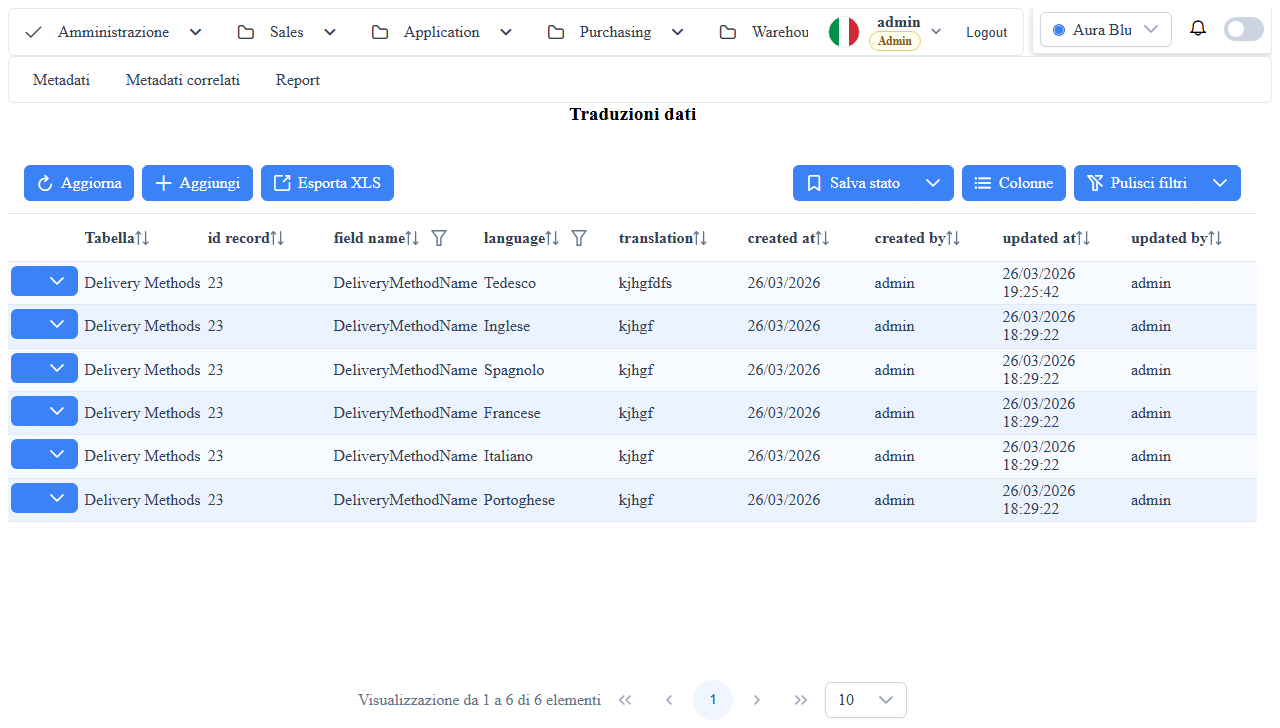Go to next page chevron icon
Screen dimensions: 1280x728
pyautogui.click(x=757, y=700)
